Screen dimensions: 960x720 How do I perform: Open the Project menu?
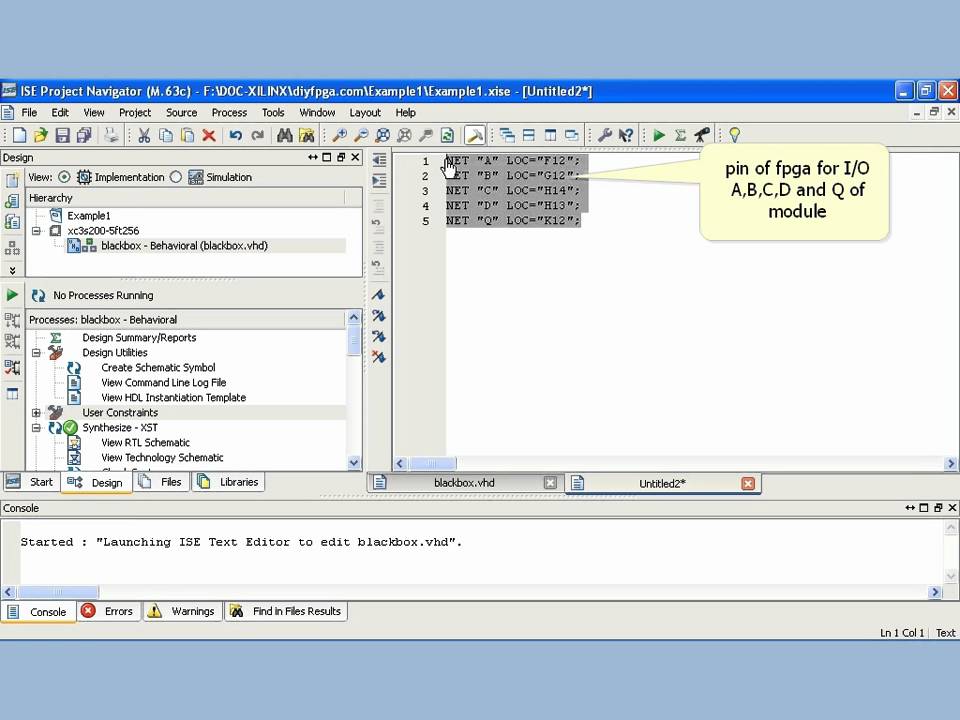click(135, 113)
